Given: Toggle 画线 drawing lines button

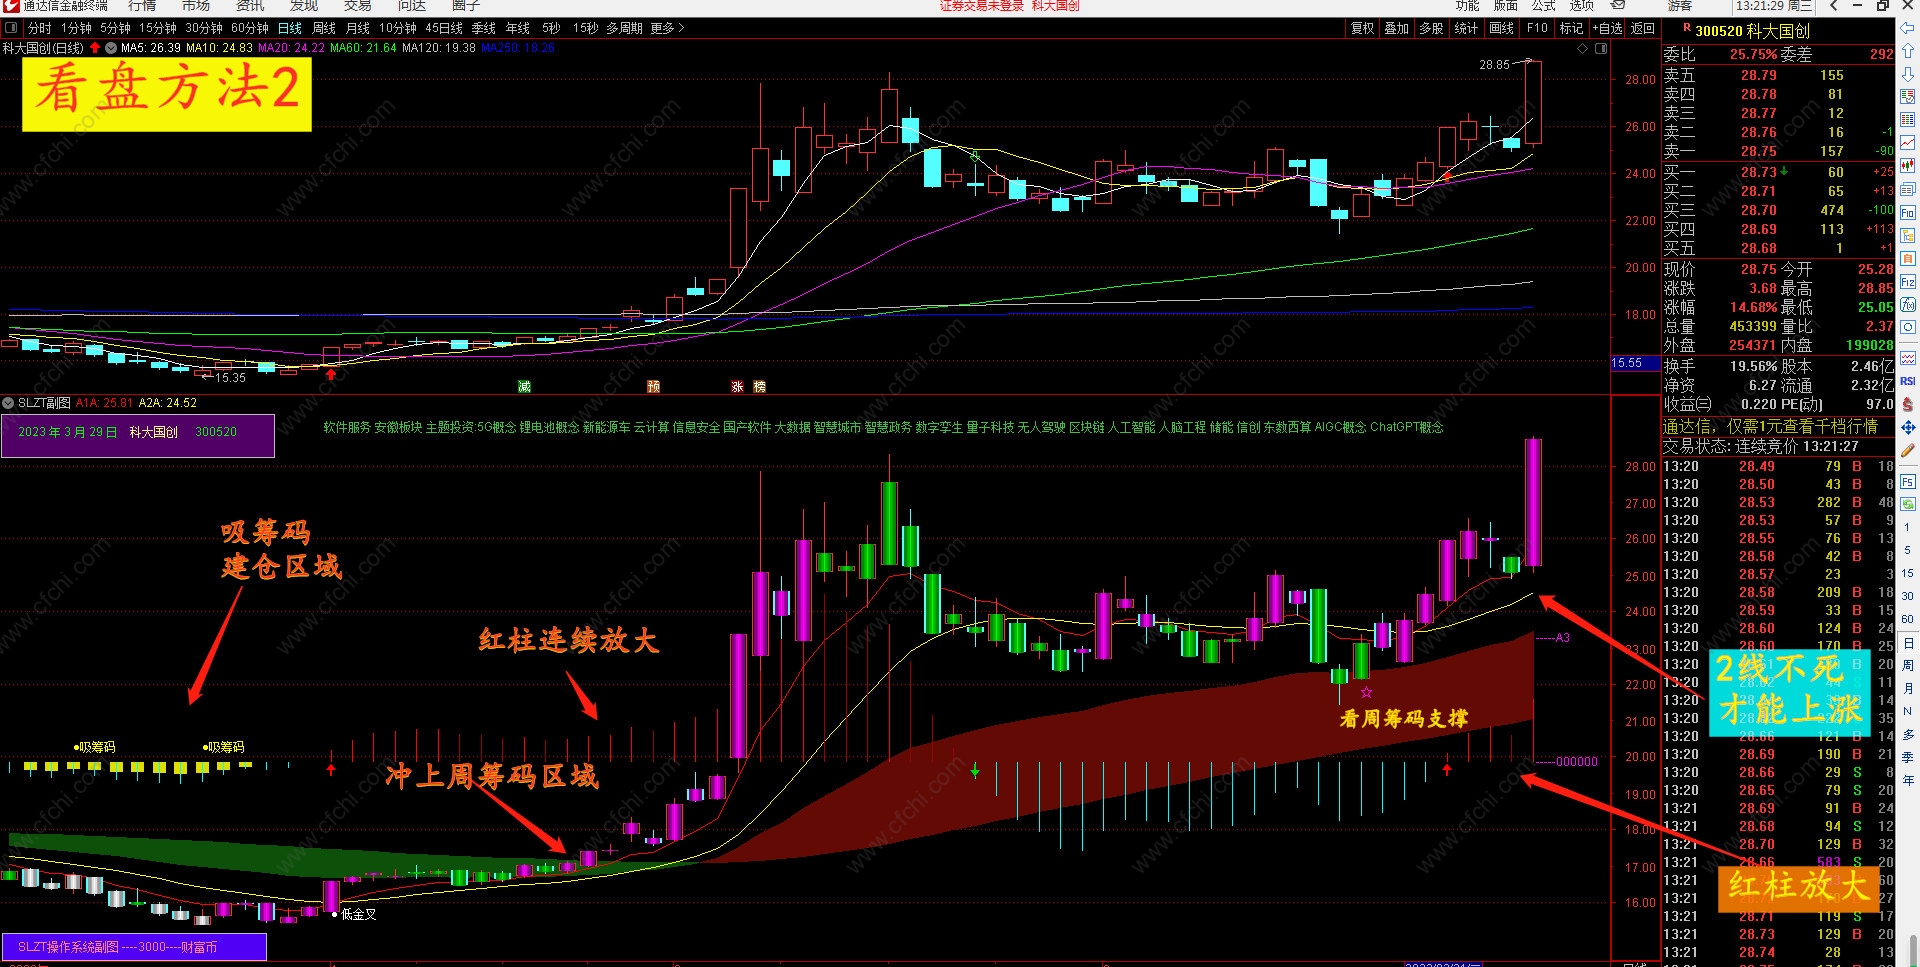Looking at the screenshot, I should 1502,28.
